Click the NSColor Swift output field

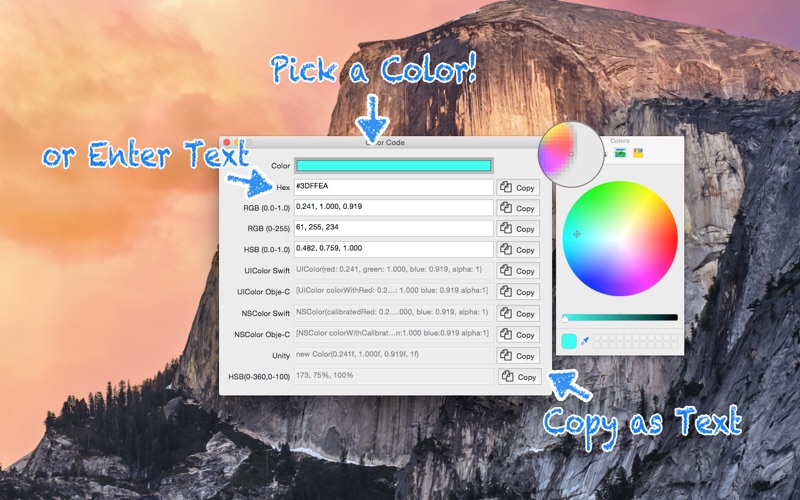tap(393, 313)
